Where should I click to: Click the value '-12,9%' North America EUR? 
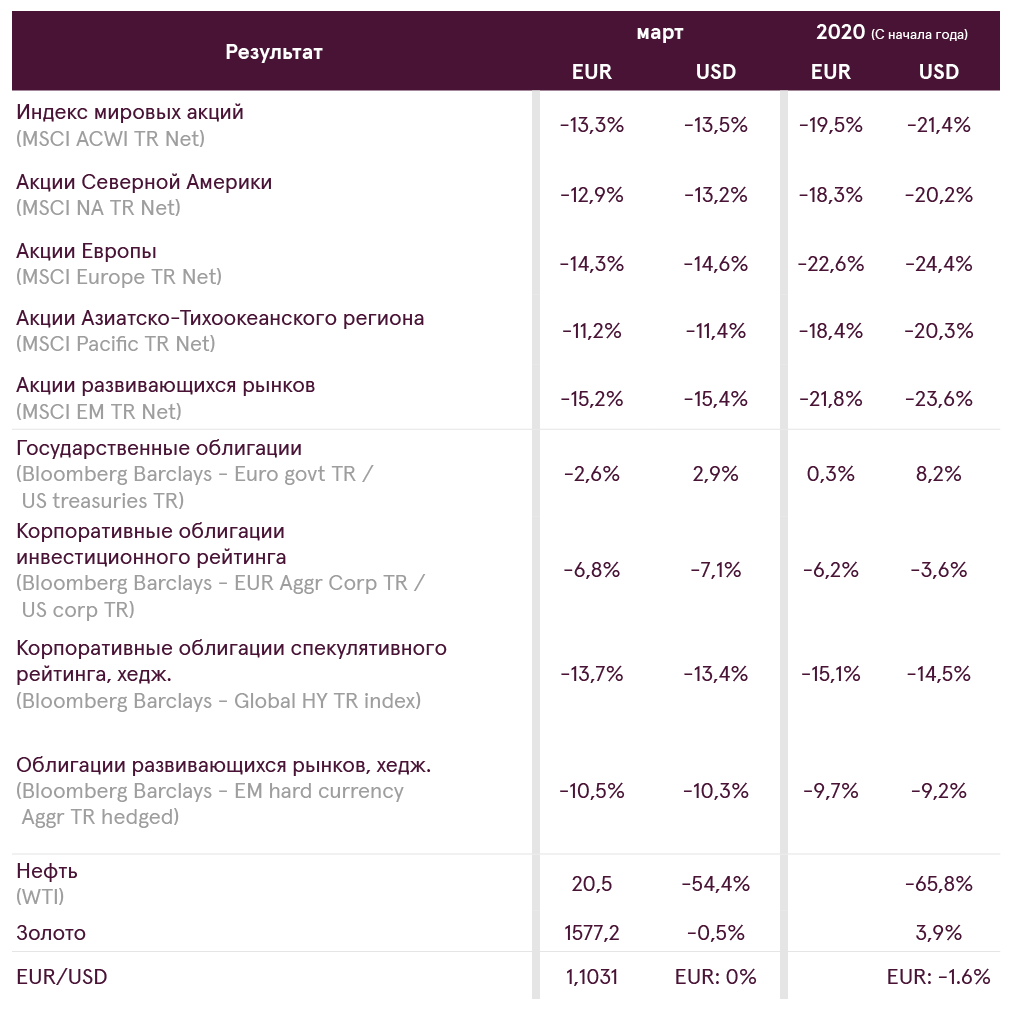tap(592, 195)
